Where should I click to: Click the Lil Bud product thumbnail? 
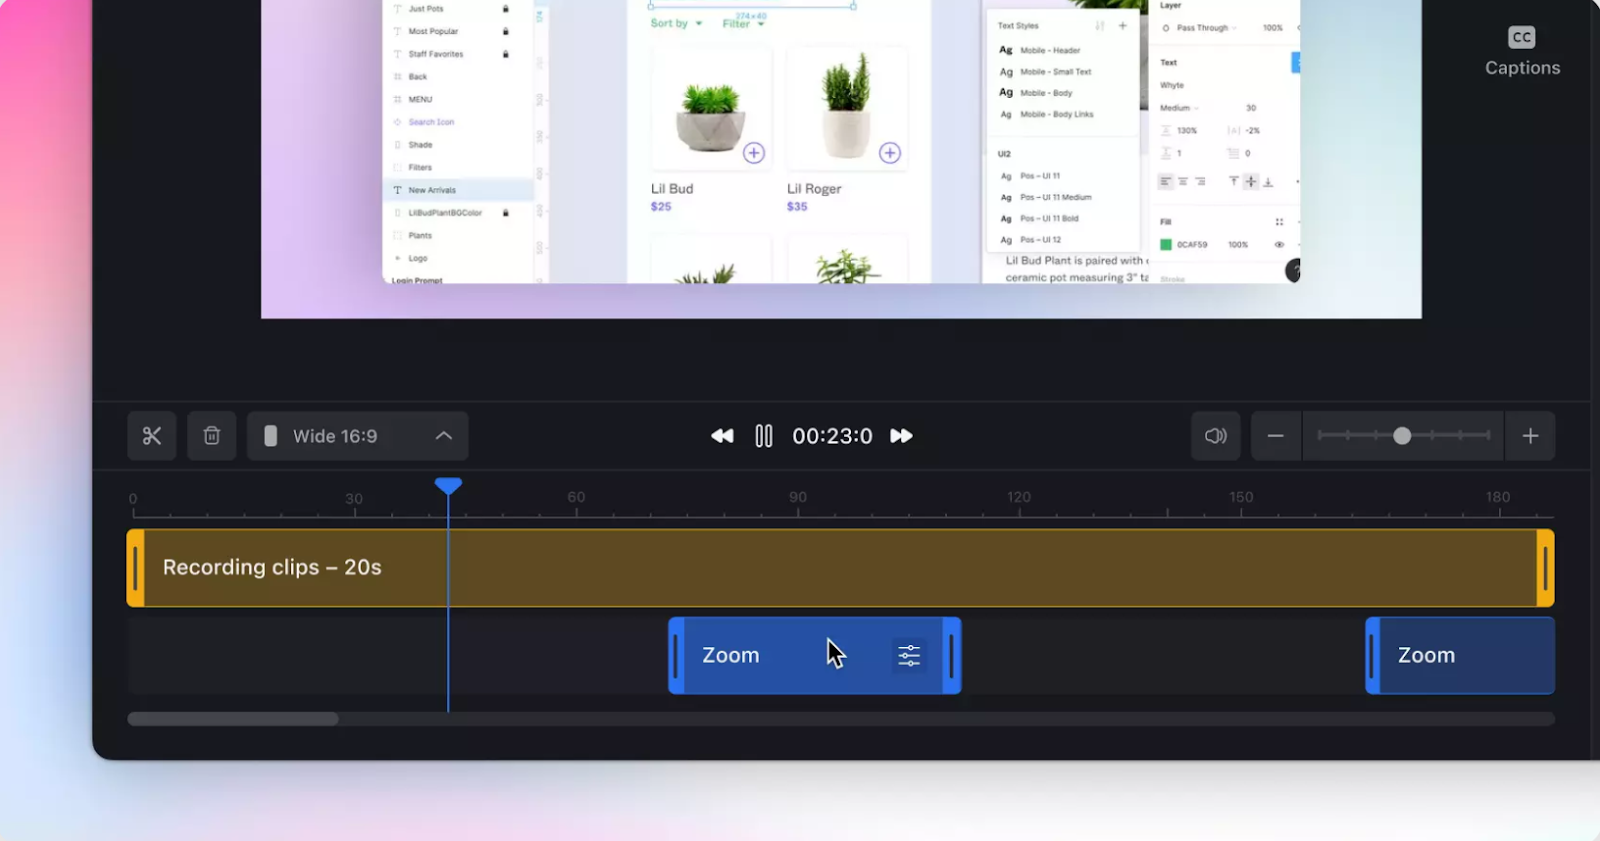711,109
